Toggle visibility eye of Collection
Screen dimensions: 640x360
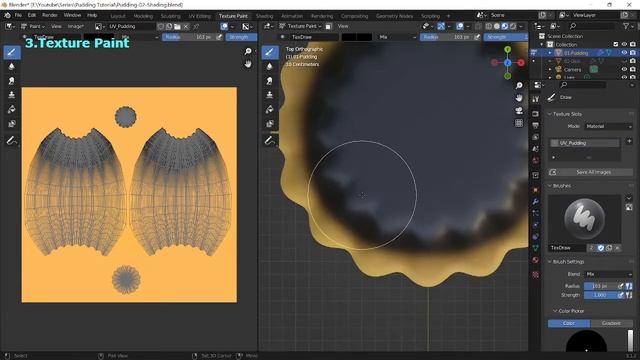(624, 44)
